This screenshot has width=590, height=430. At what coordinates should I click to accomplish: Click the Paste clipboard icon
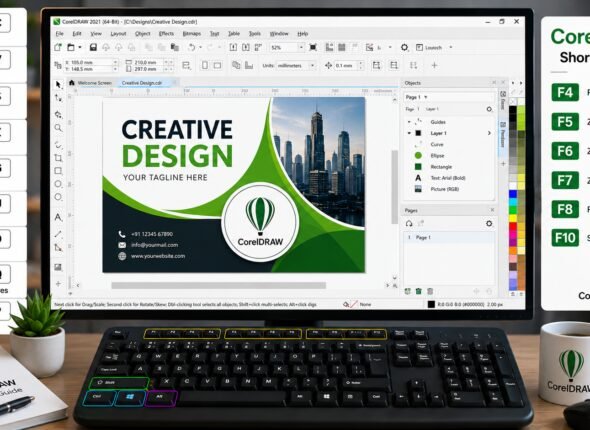(175, 47)
